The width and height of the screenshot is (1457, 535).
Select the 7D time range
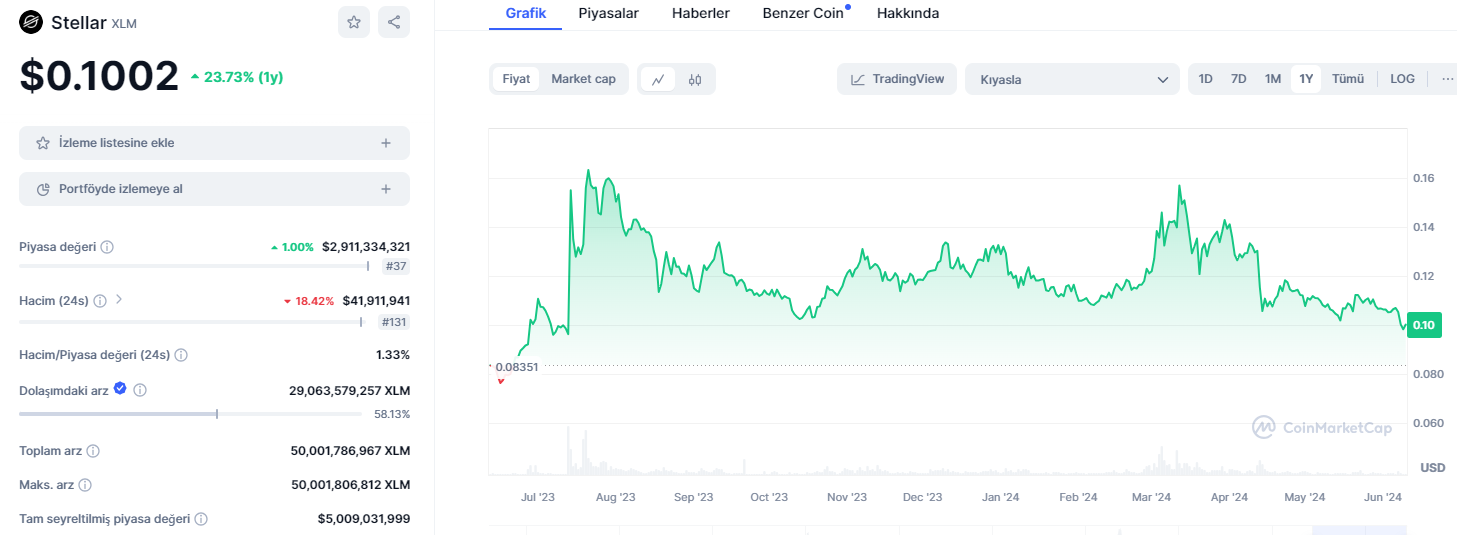(x=1238, y=79)
